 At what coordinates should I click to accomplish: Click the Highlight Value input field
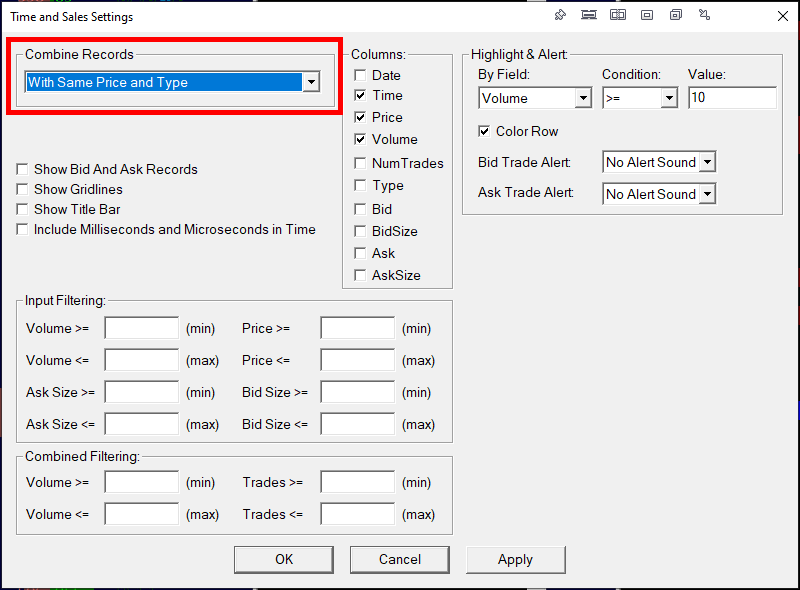731,98
